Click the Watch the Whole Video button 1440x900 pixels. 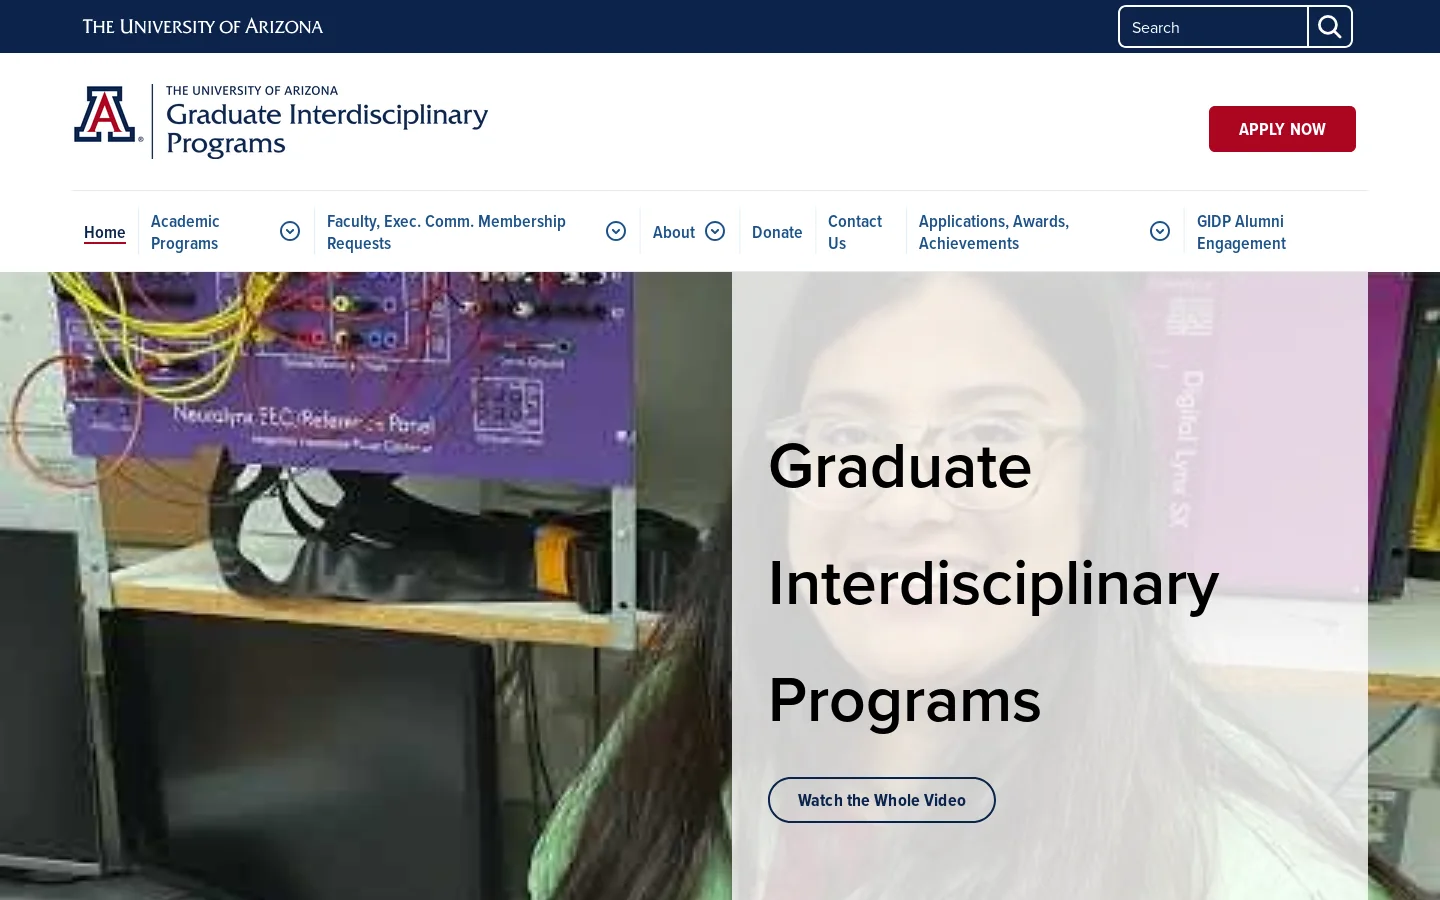coord(882,800)
